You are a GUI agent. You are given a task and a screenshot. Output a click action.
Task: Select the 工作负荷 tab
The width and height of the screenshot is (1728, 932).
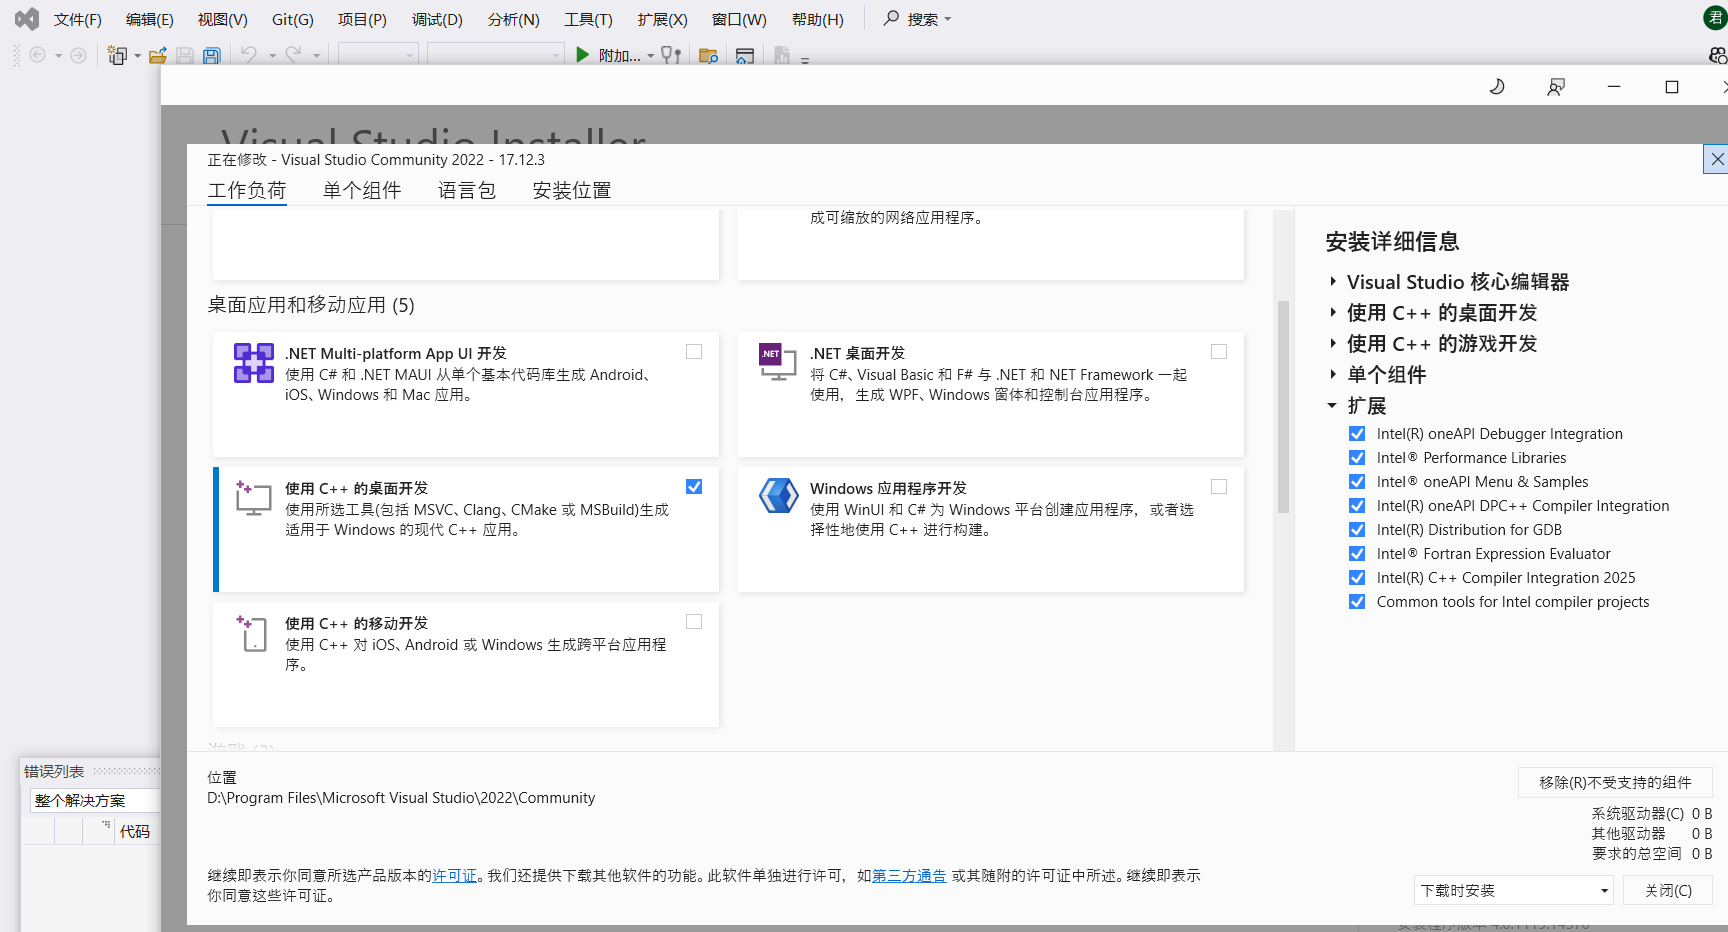click(247, 190)
